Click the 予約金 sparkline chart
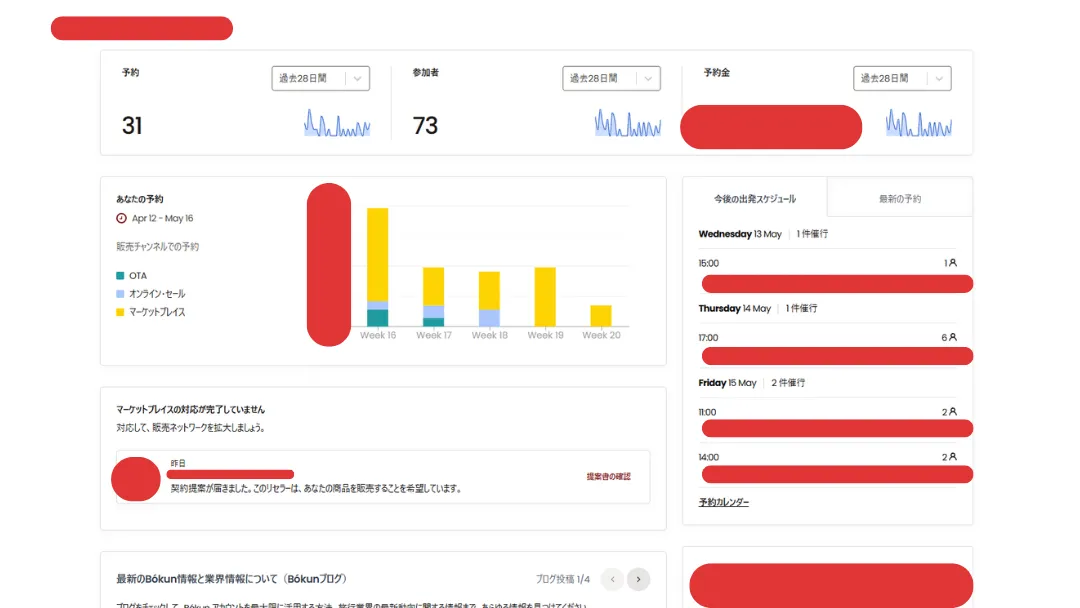The image size is (1080, 608). point(918,123)
